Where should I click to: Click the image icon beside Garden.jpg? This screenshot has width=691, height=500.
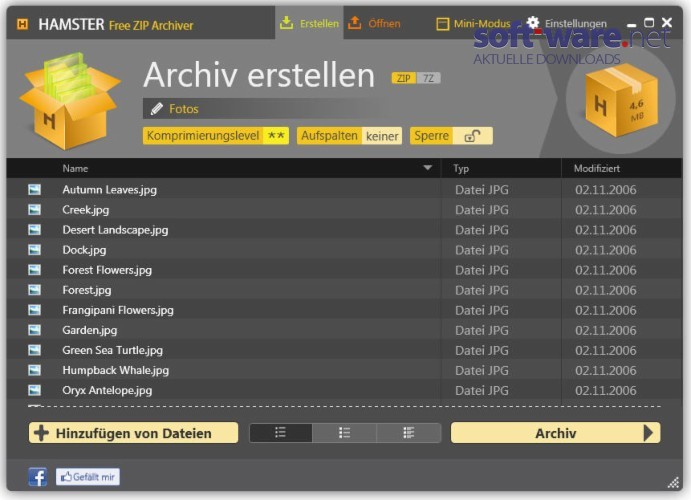(34, 330)
